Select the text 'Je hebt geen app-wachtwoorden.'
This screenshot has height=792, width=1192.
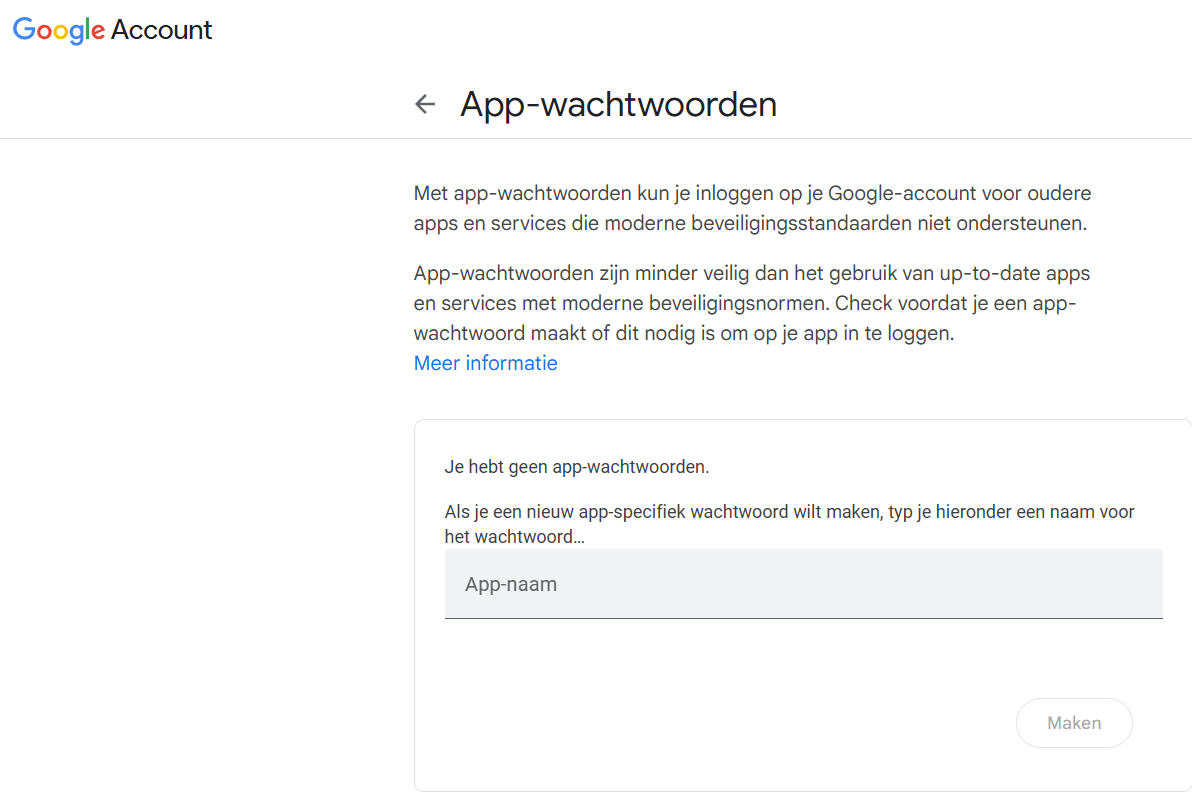576,467
